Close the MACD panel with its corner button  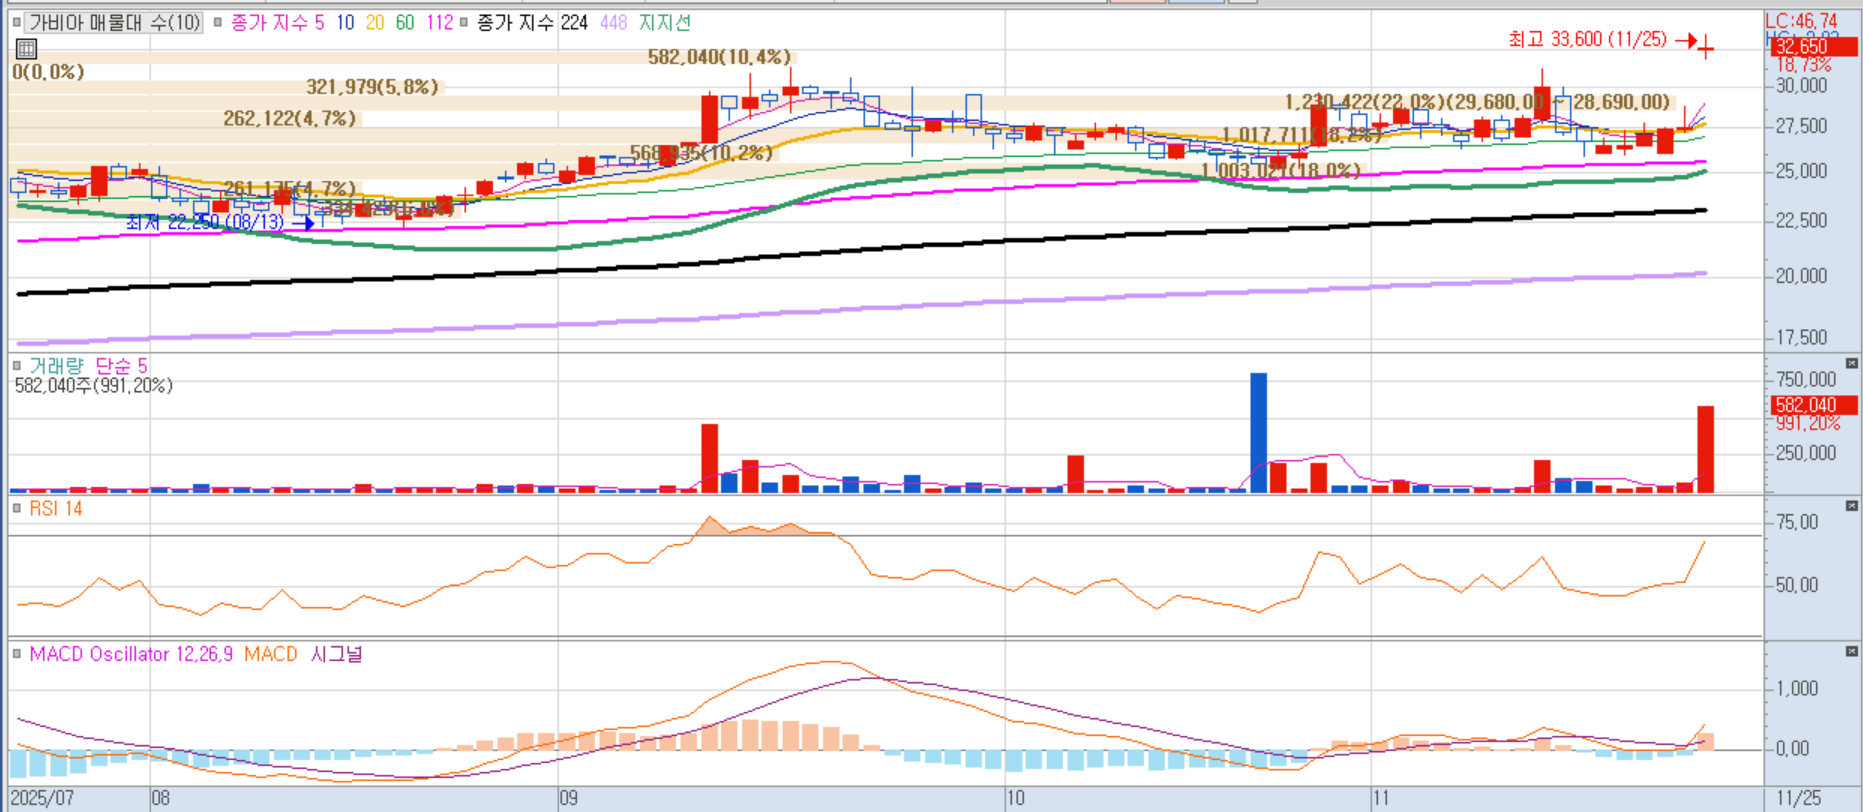click(x=1852, y=651)
